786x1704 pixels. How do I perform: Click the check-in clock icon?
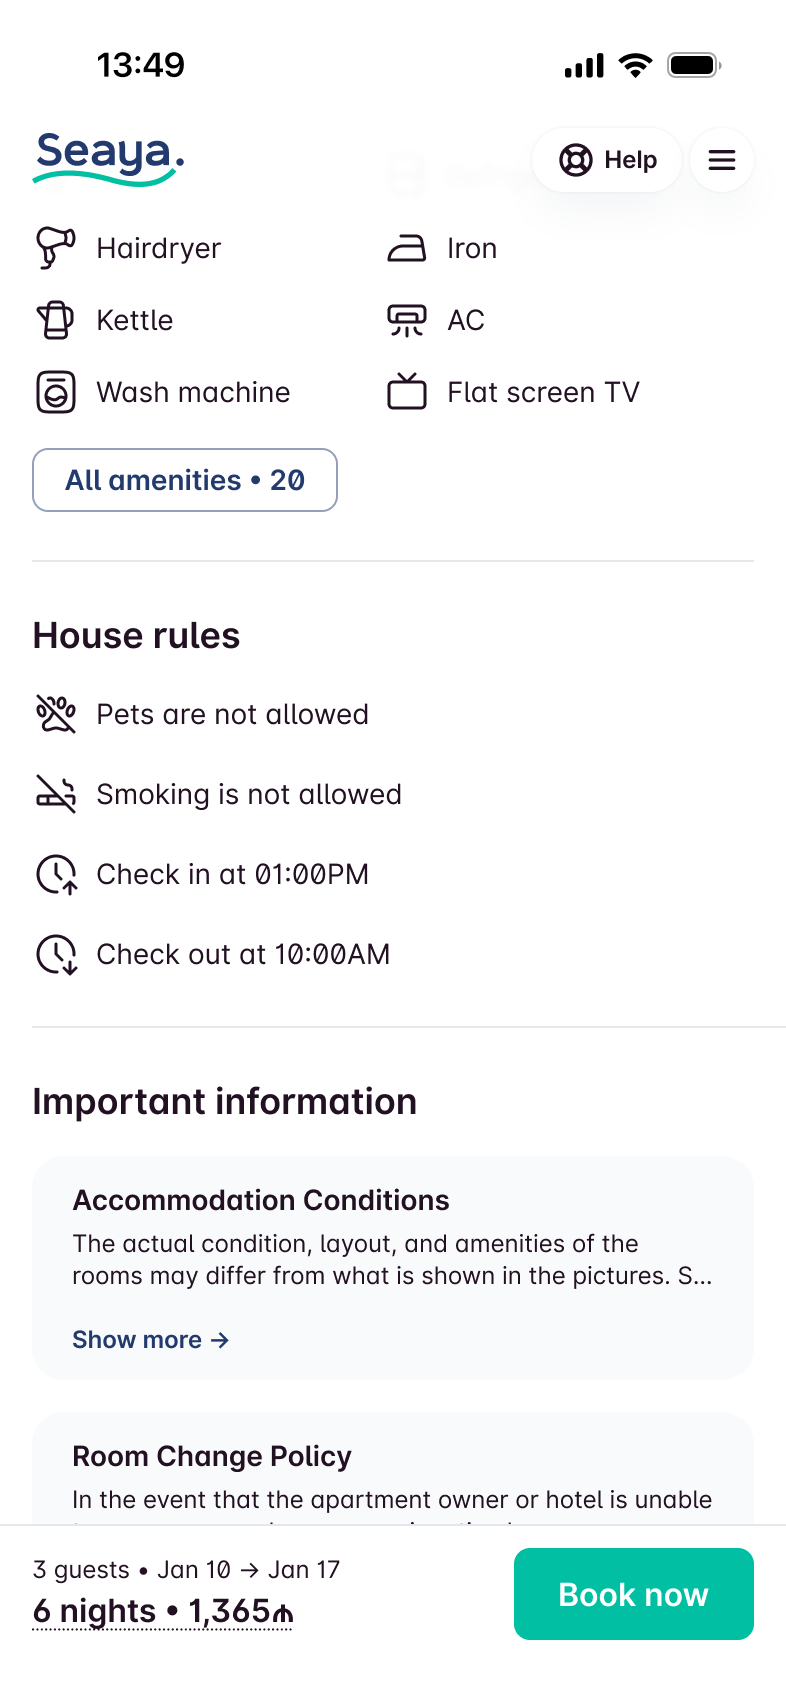[x=56, y=874]
